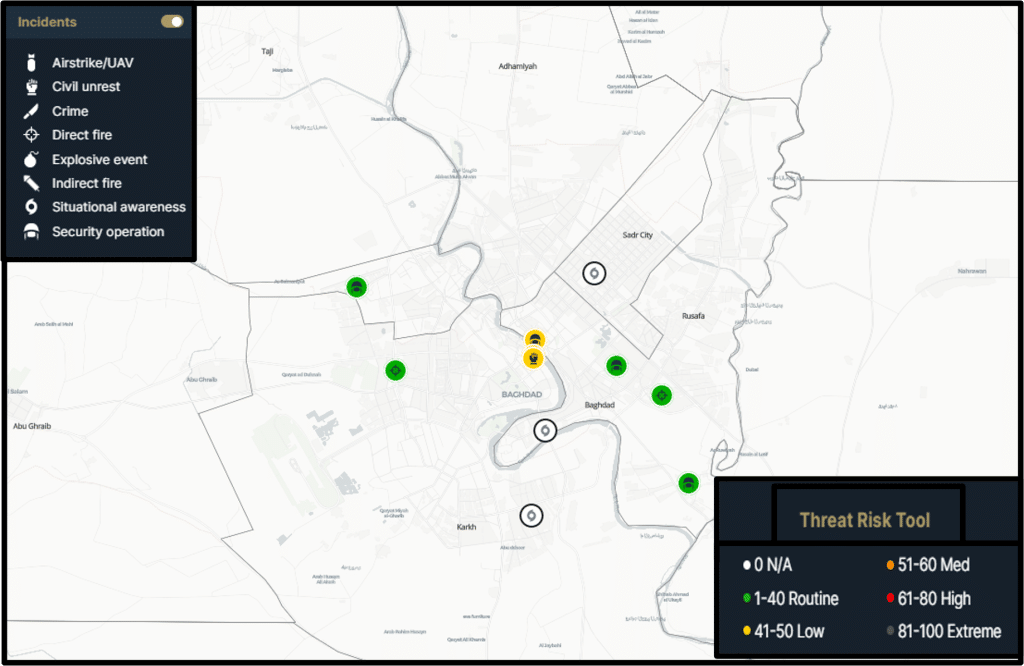
Task: Click the Adhamiyah label on the map
Action: (x=517, y=66)
